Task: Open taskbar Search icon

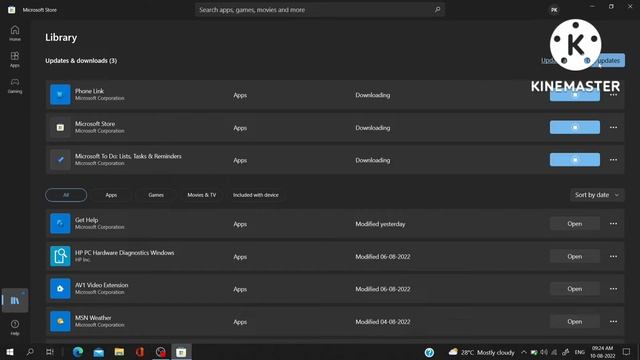Action: (x=30, y=352)
